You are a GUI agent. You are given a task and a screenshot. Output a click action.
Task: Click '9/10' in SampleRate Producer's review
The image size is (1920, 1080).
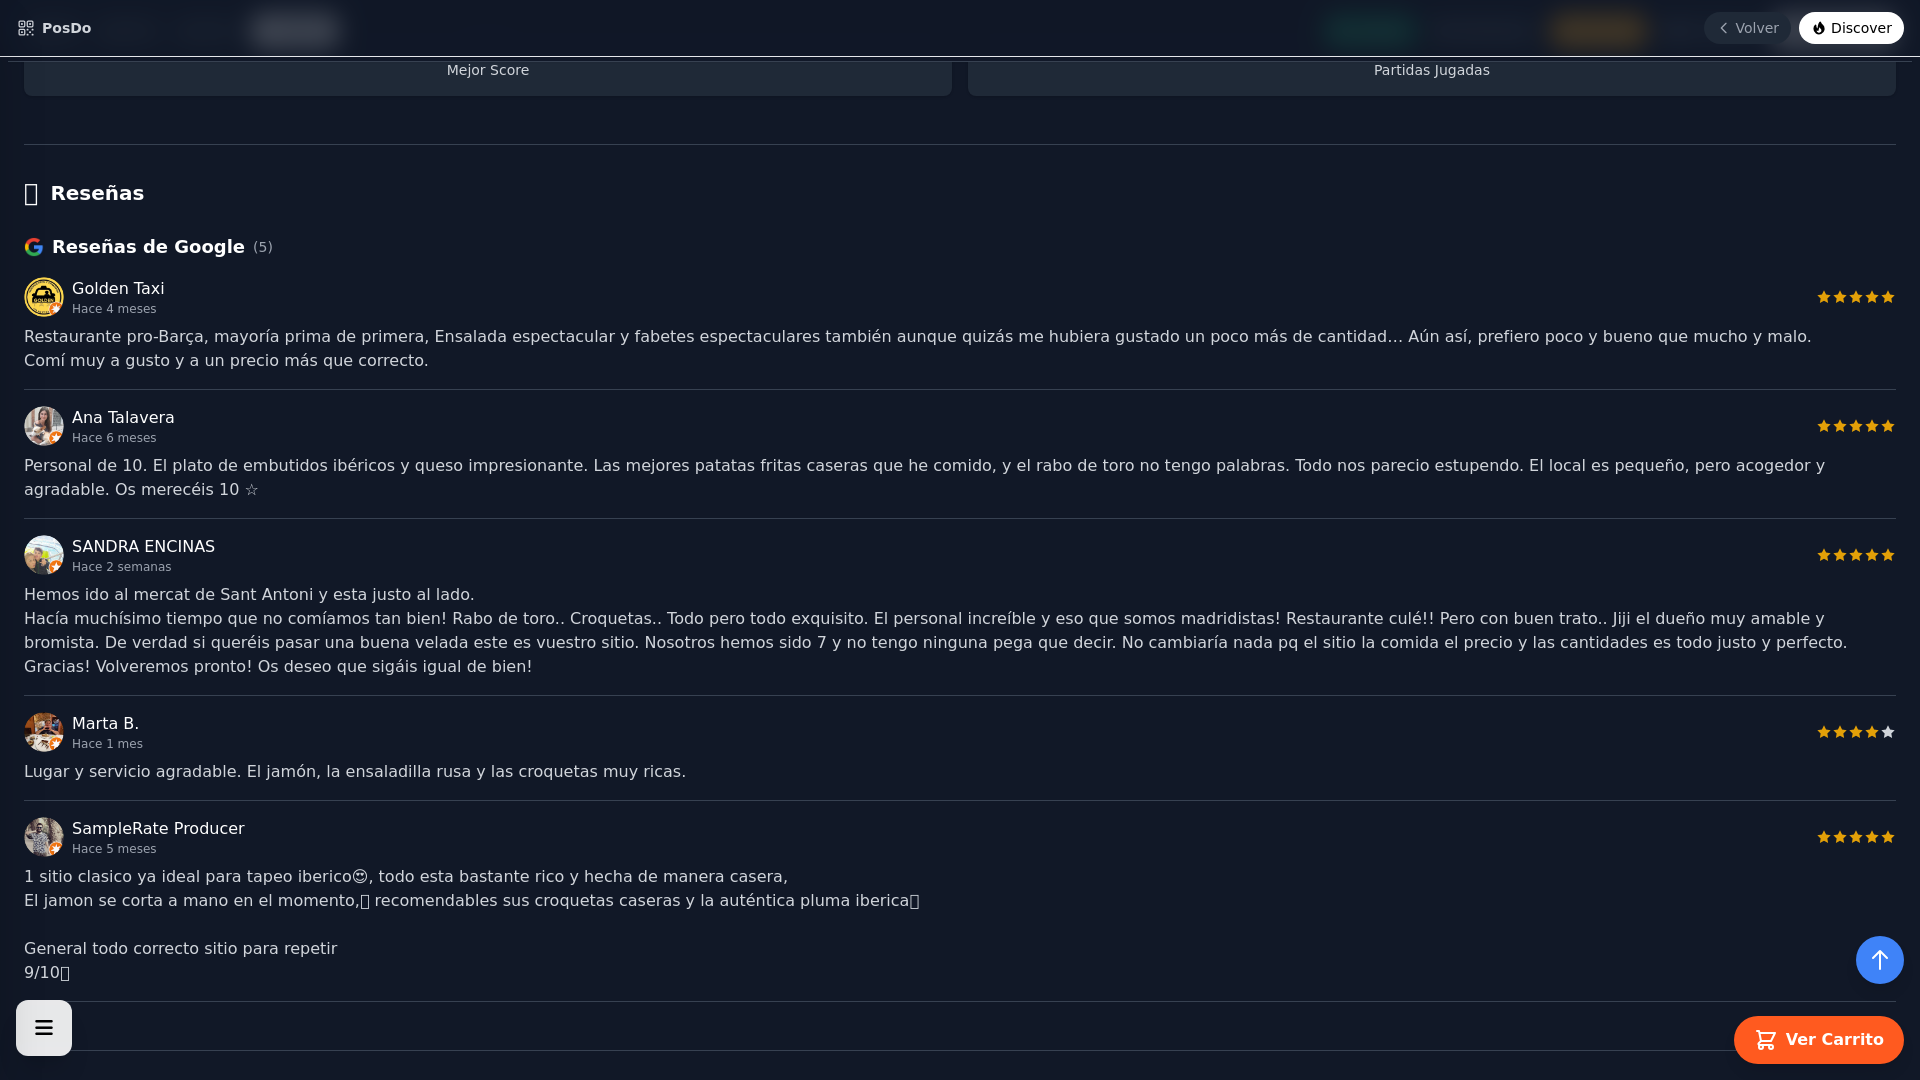(x=42, y=973)
